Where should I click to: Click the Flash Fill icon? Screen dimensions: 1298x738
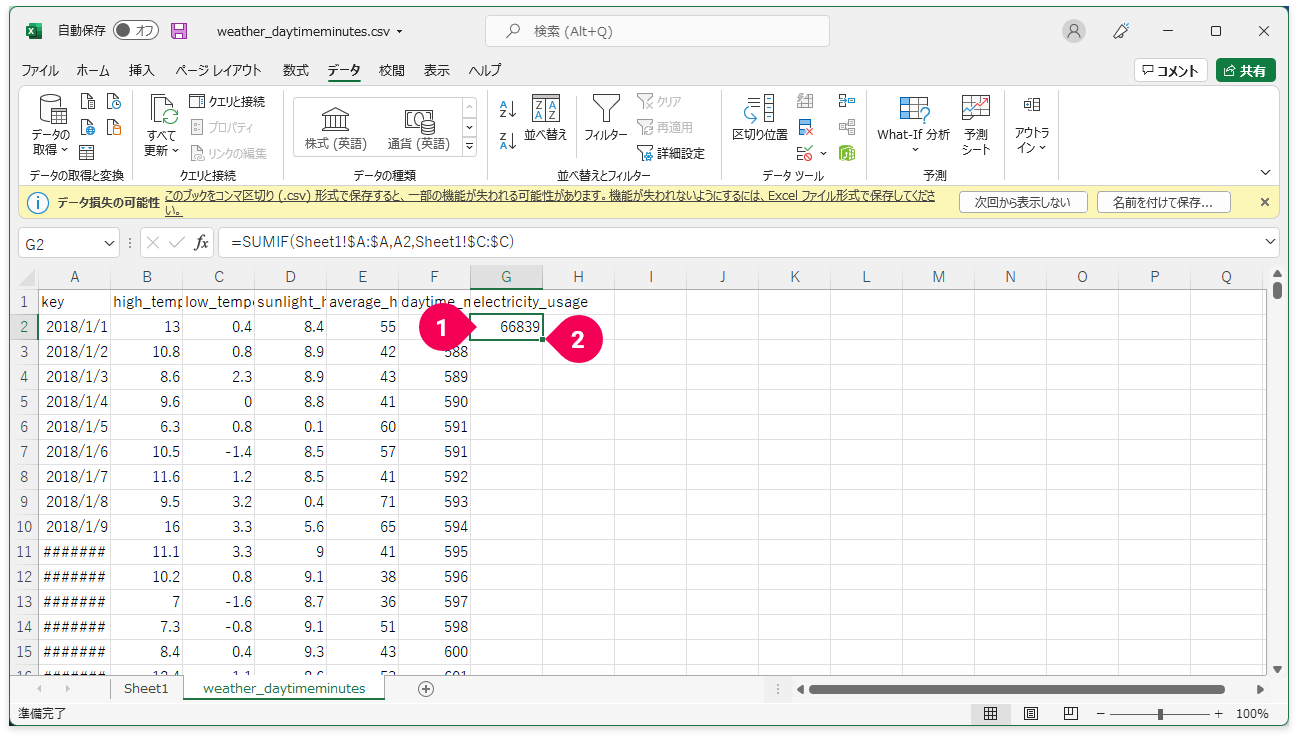806,101
